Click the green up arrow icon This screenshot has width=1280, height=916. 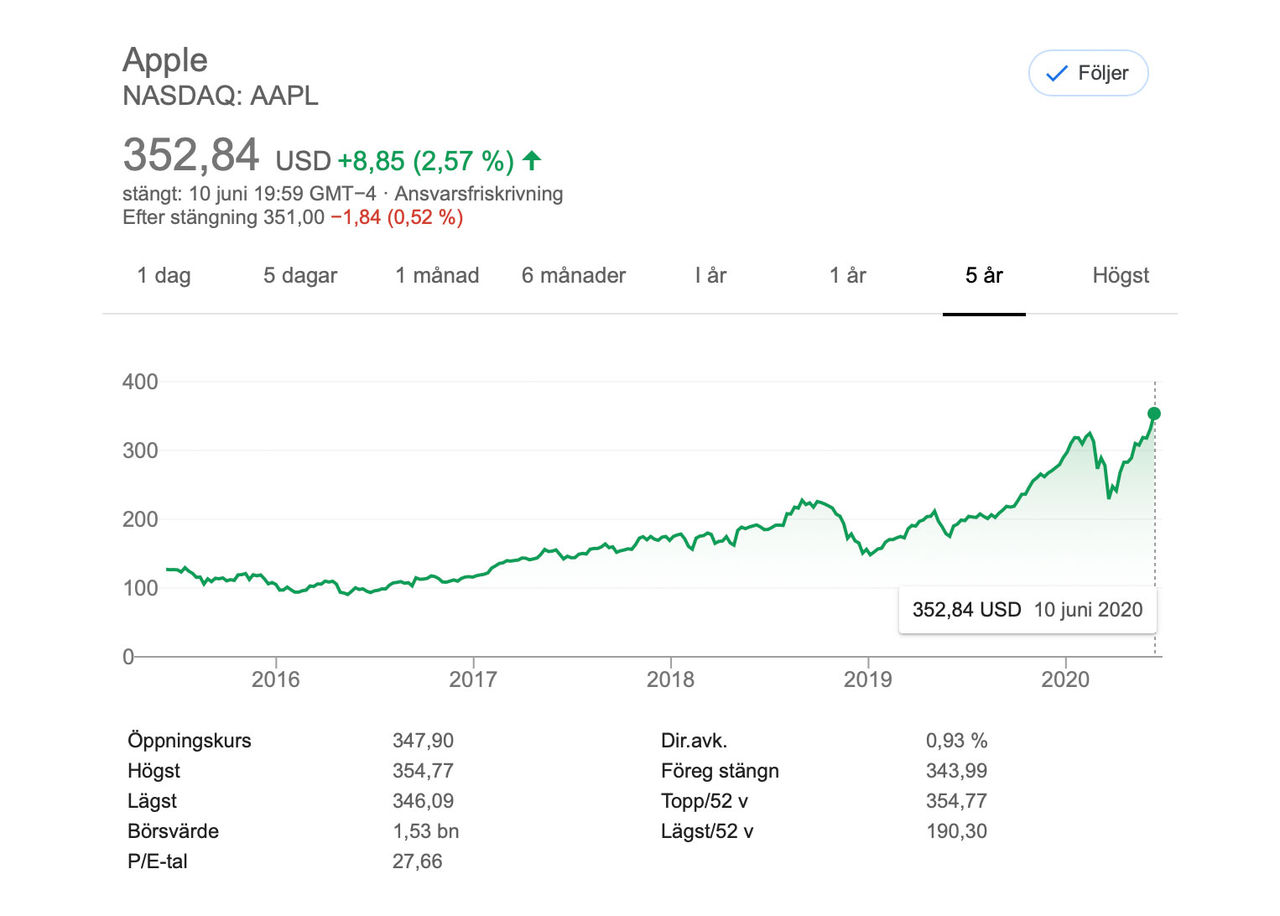coord(532,160)
